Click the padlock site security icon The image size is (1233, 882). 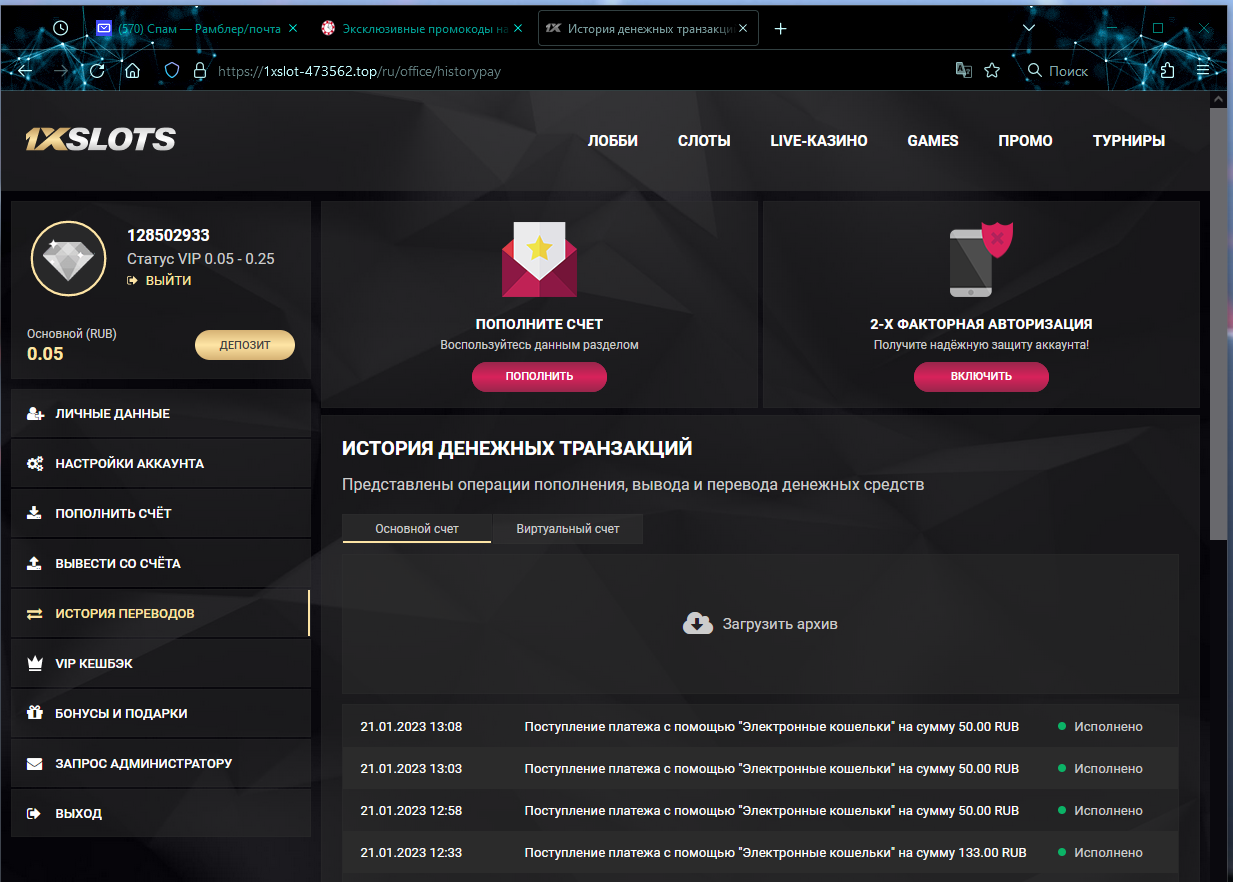[199, 71]
